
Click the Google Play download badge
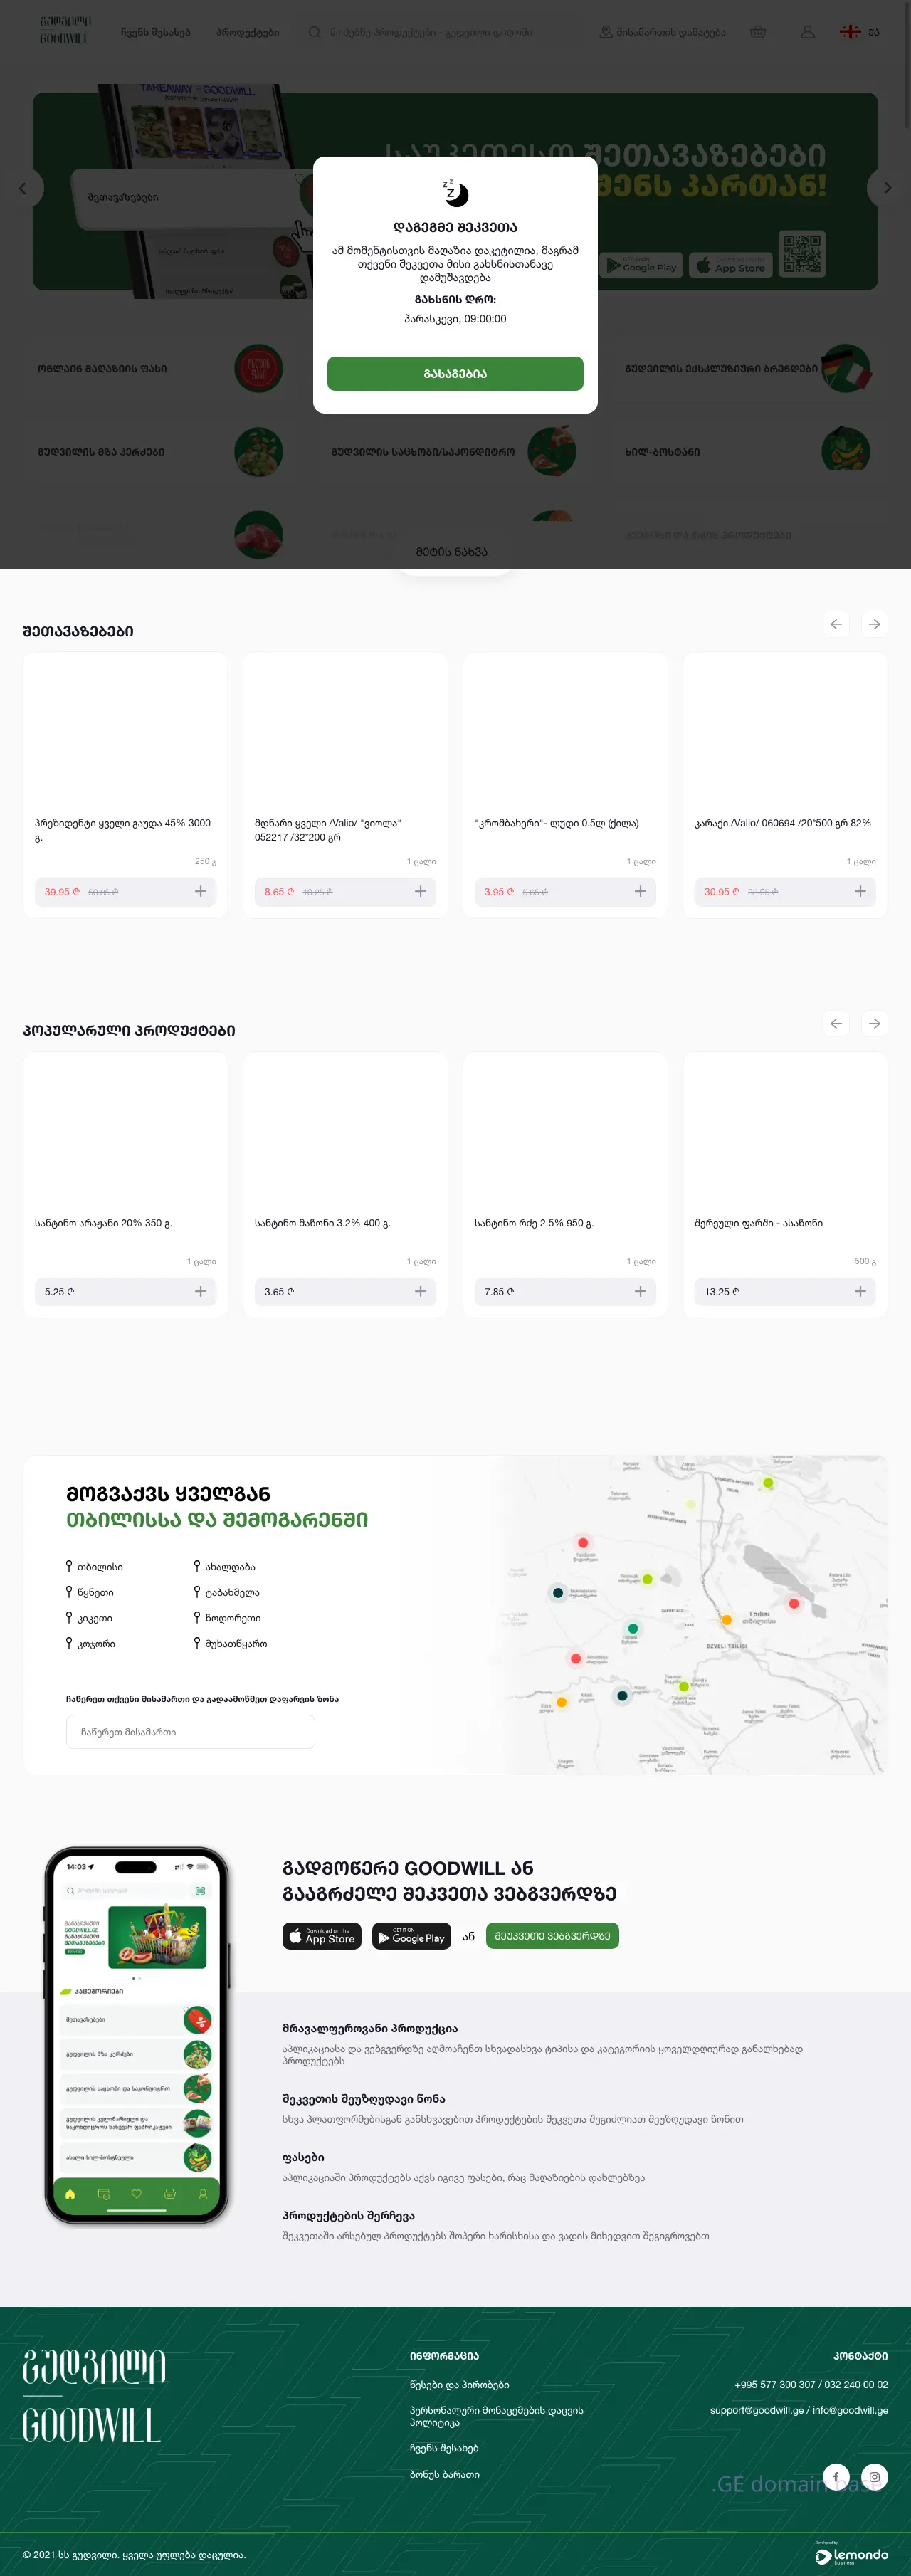pyautogui.click(x=411, y=1936)
